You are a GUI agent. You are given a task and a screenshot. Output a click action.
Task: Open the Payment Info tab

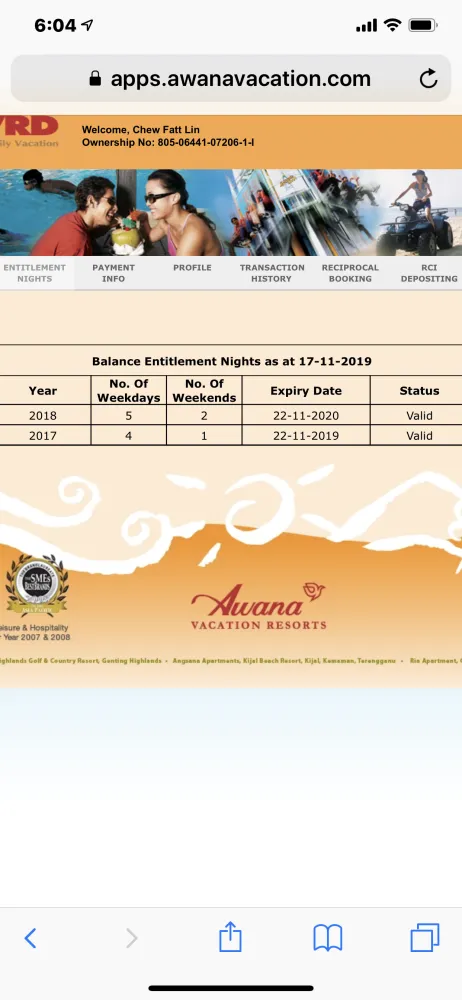click(x=114, y=273)
